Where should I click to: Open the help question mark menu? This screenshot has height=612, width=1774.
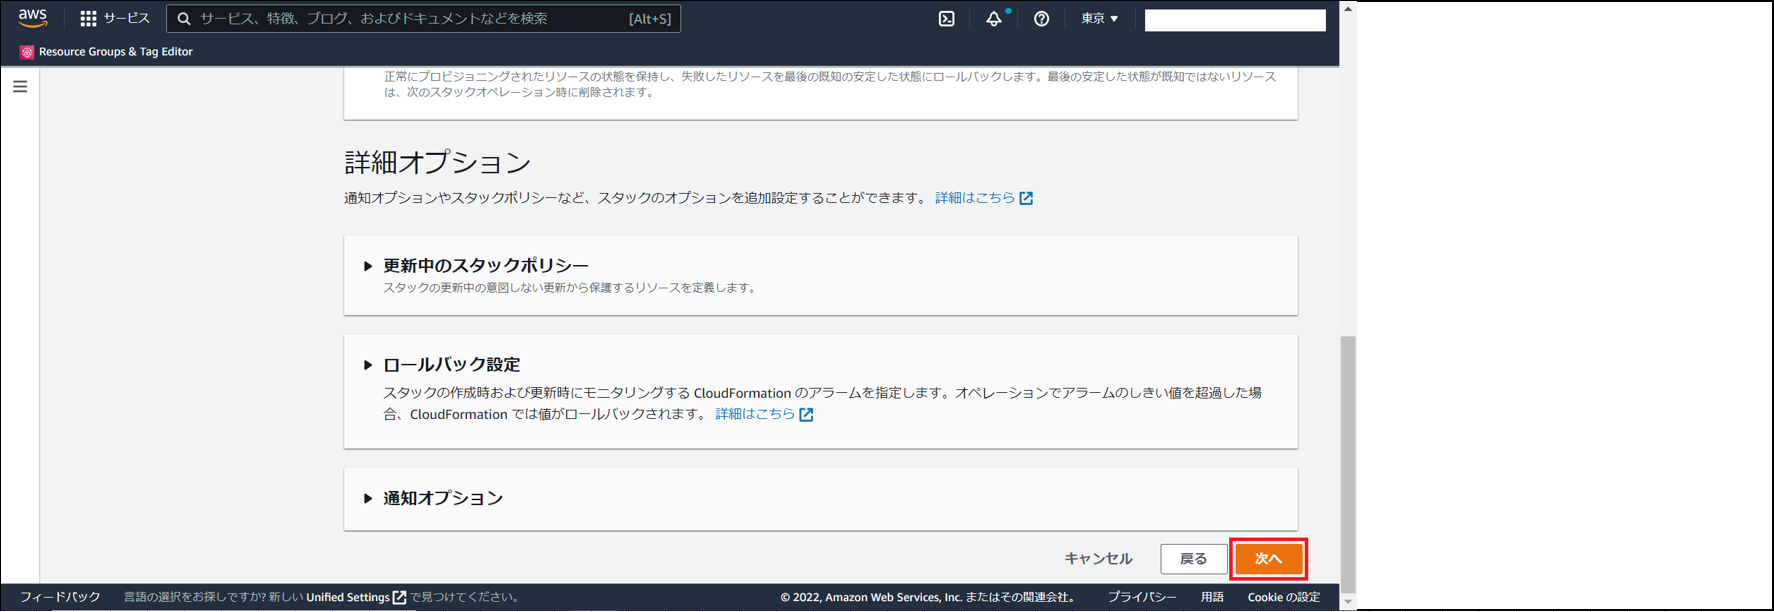click(1041, 19)
